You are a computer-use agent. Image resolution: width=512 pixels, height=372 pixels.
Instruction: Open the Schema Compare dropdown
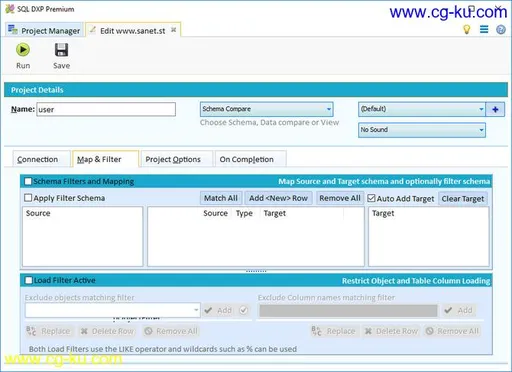[267, 109]
